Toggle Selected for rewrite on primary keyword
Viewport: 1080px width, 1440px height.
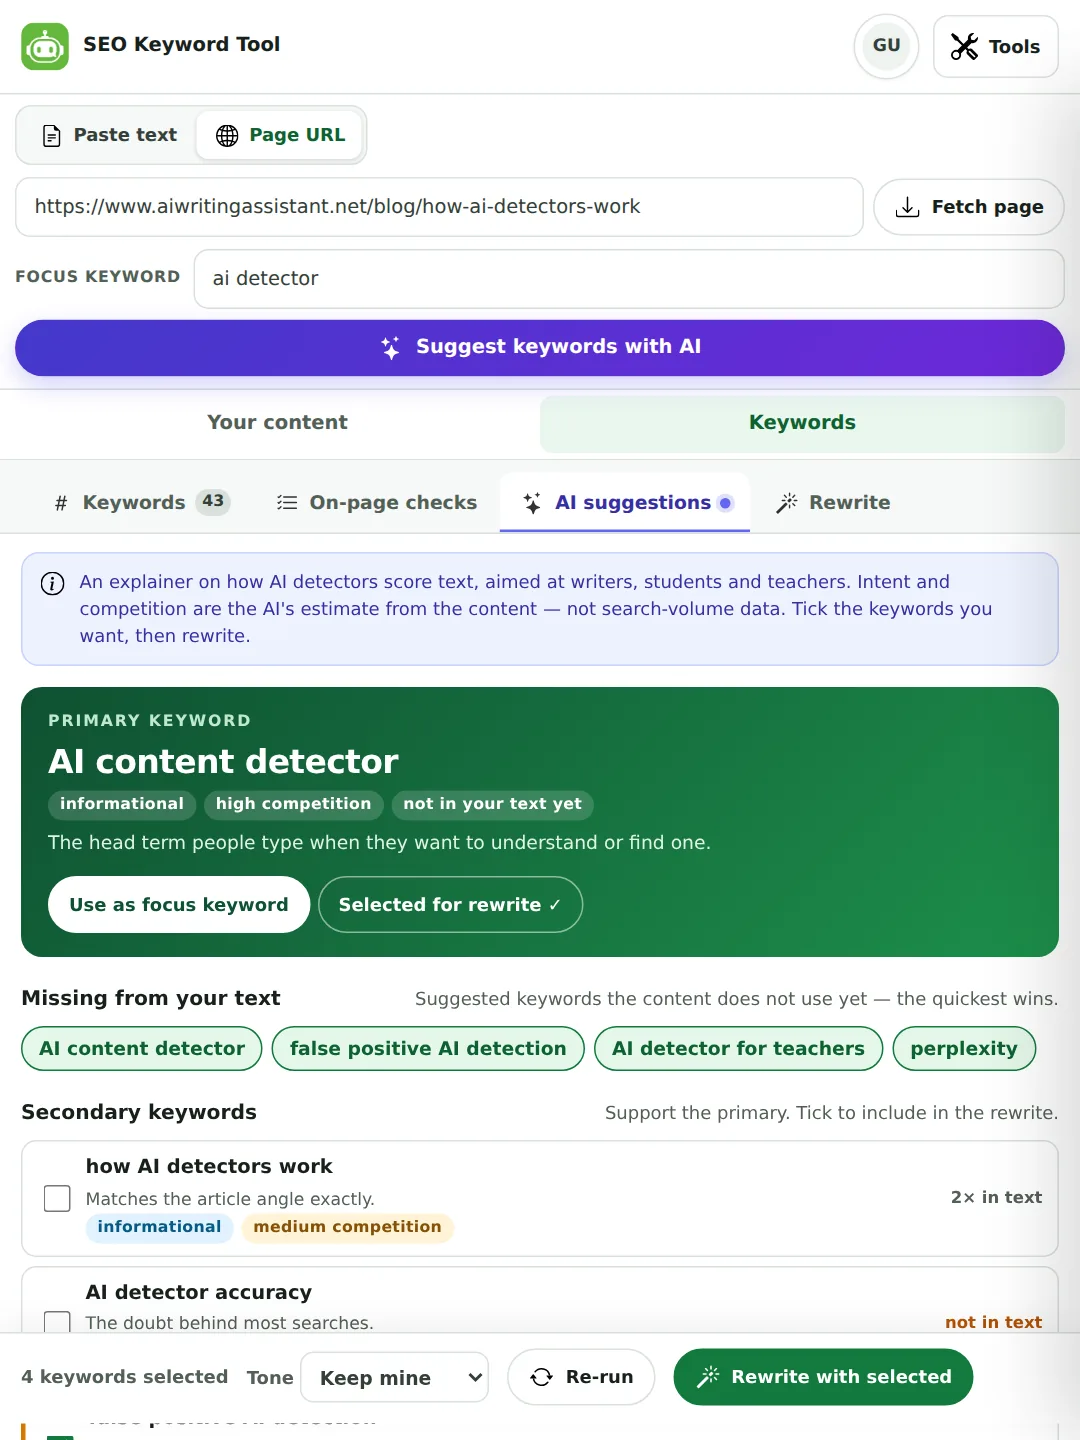tap(450, 905)
